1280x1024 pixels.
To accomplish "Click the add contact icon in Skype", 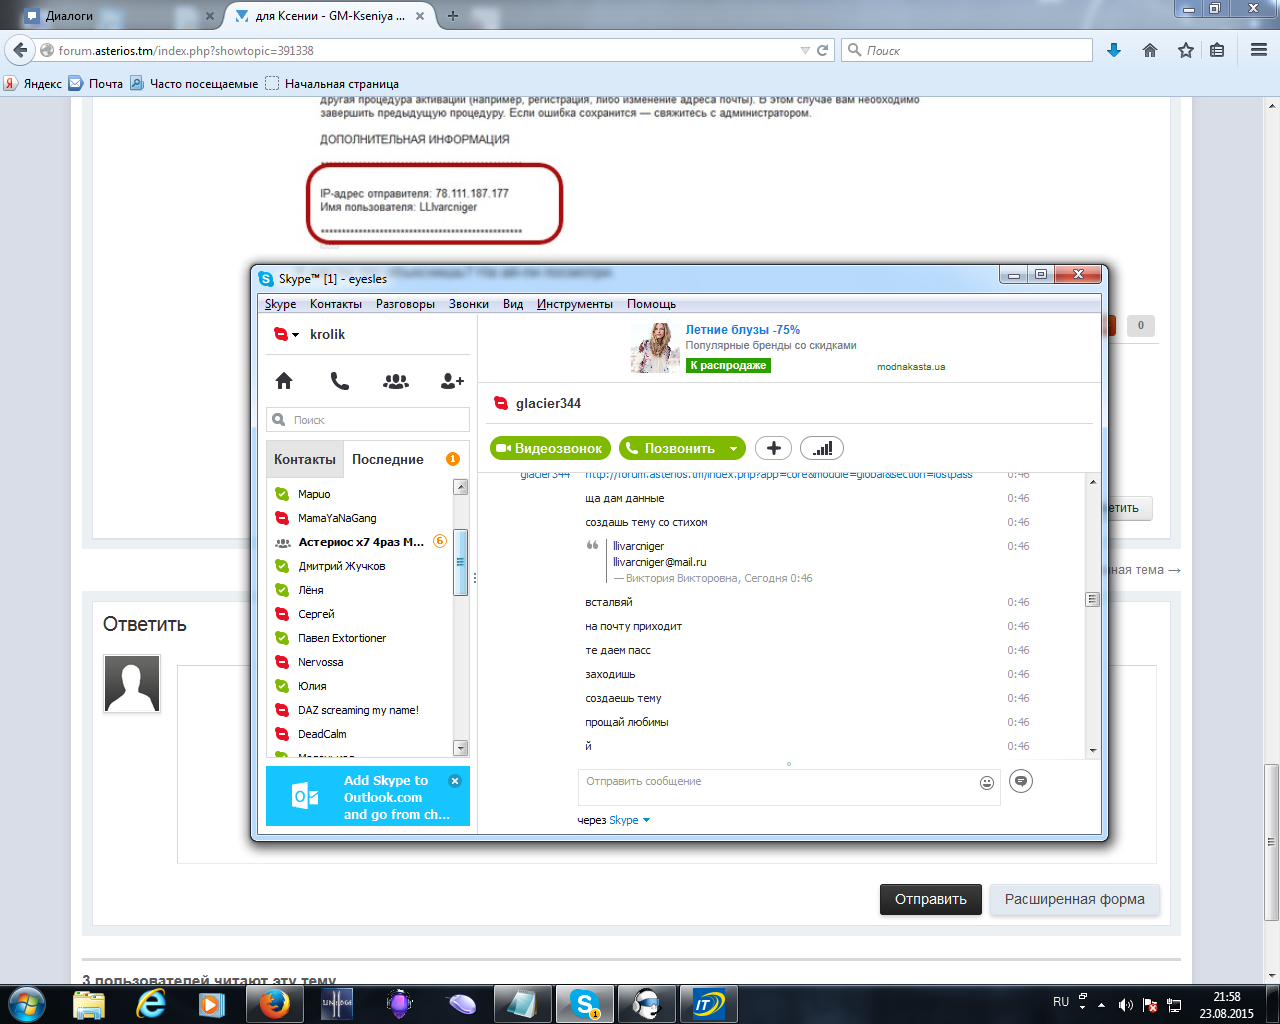I will pyautogui.click(x=452, y=380).
